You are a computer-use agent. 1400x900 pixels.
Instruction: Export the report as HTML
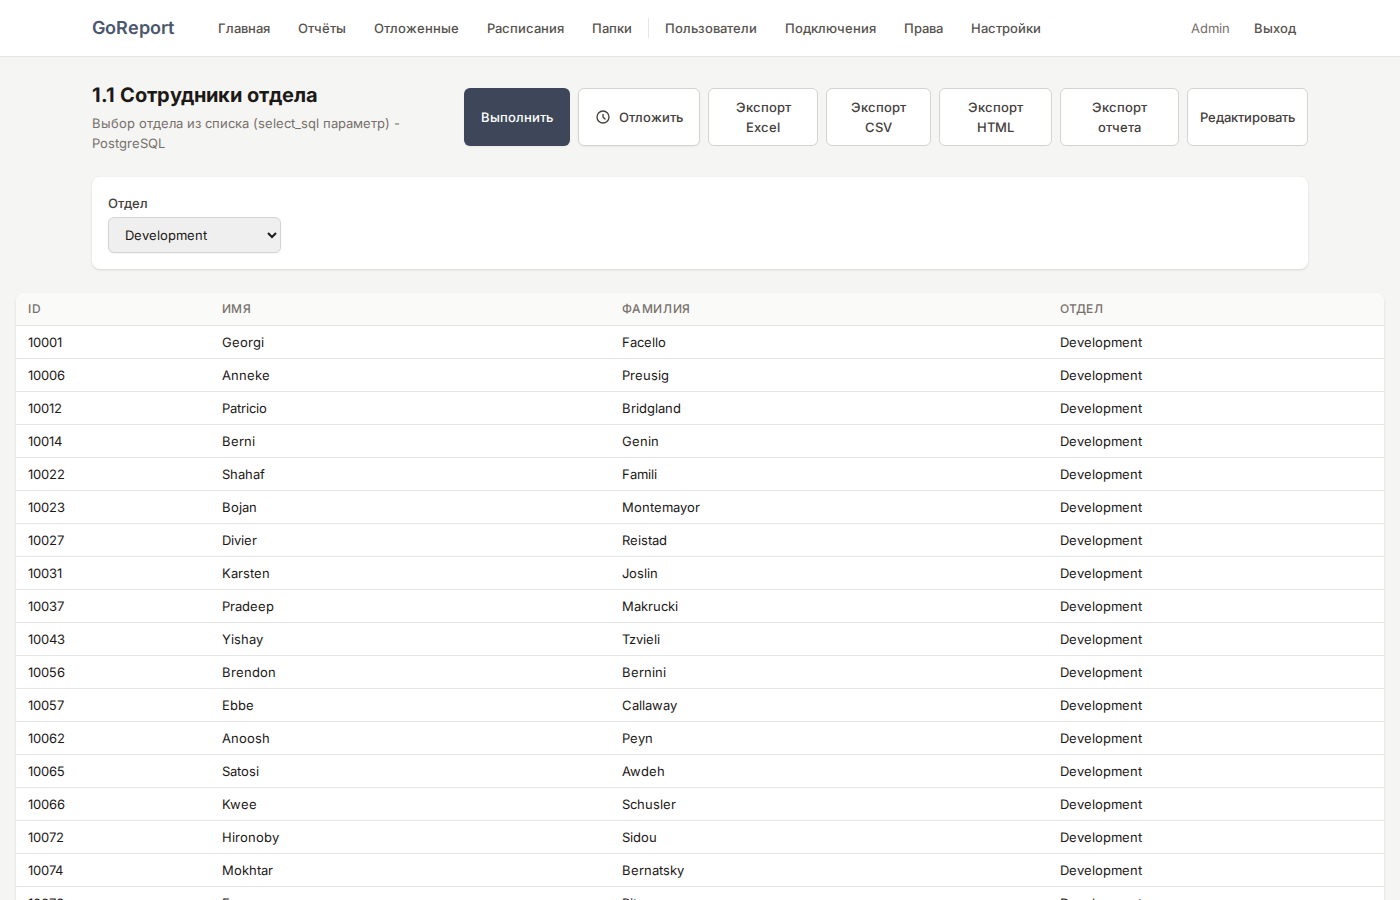(995, 117)
